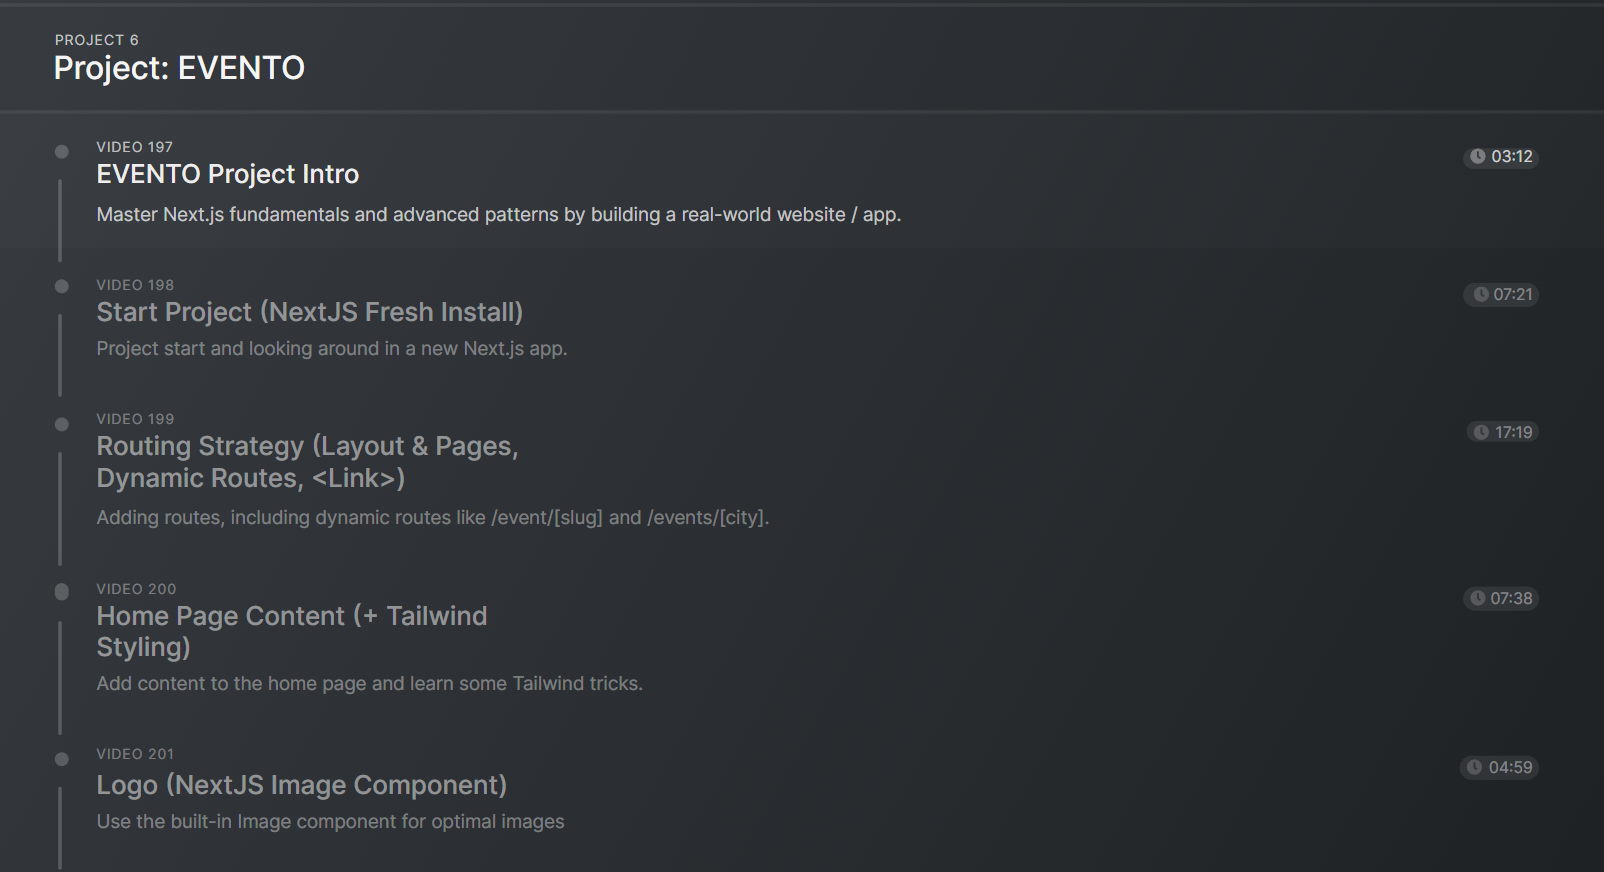Click the timeline dot for Video 198
This screenshot has height=872, width=1604.
point(62,287)
